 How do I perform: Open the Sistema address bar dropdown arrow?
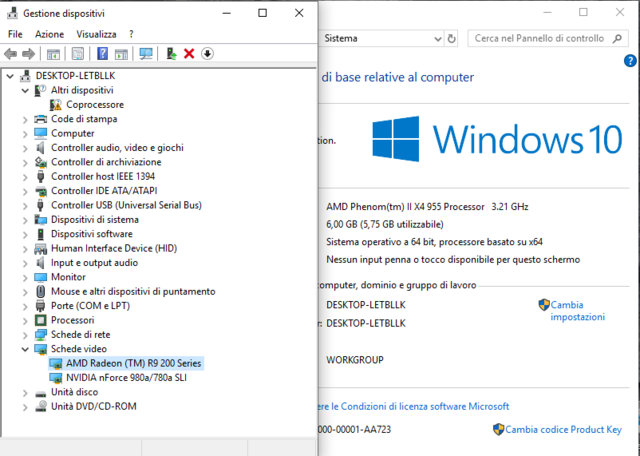pos(438,39)
